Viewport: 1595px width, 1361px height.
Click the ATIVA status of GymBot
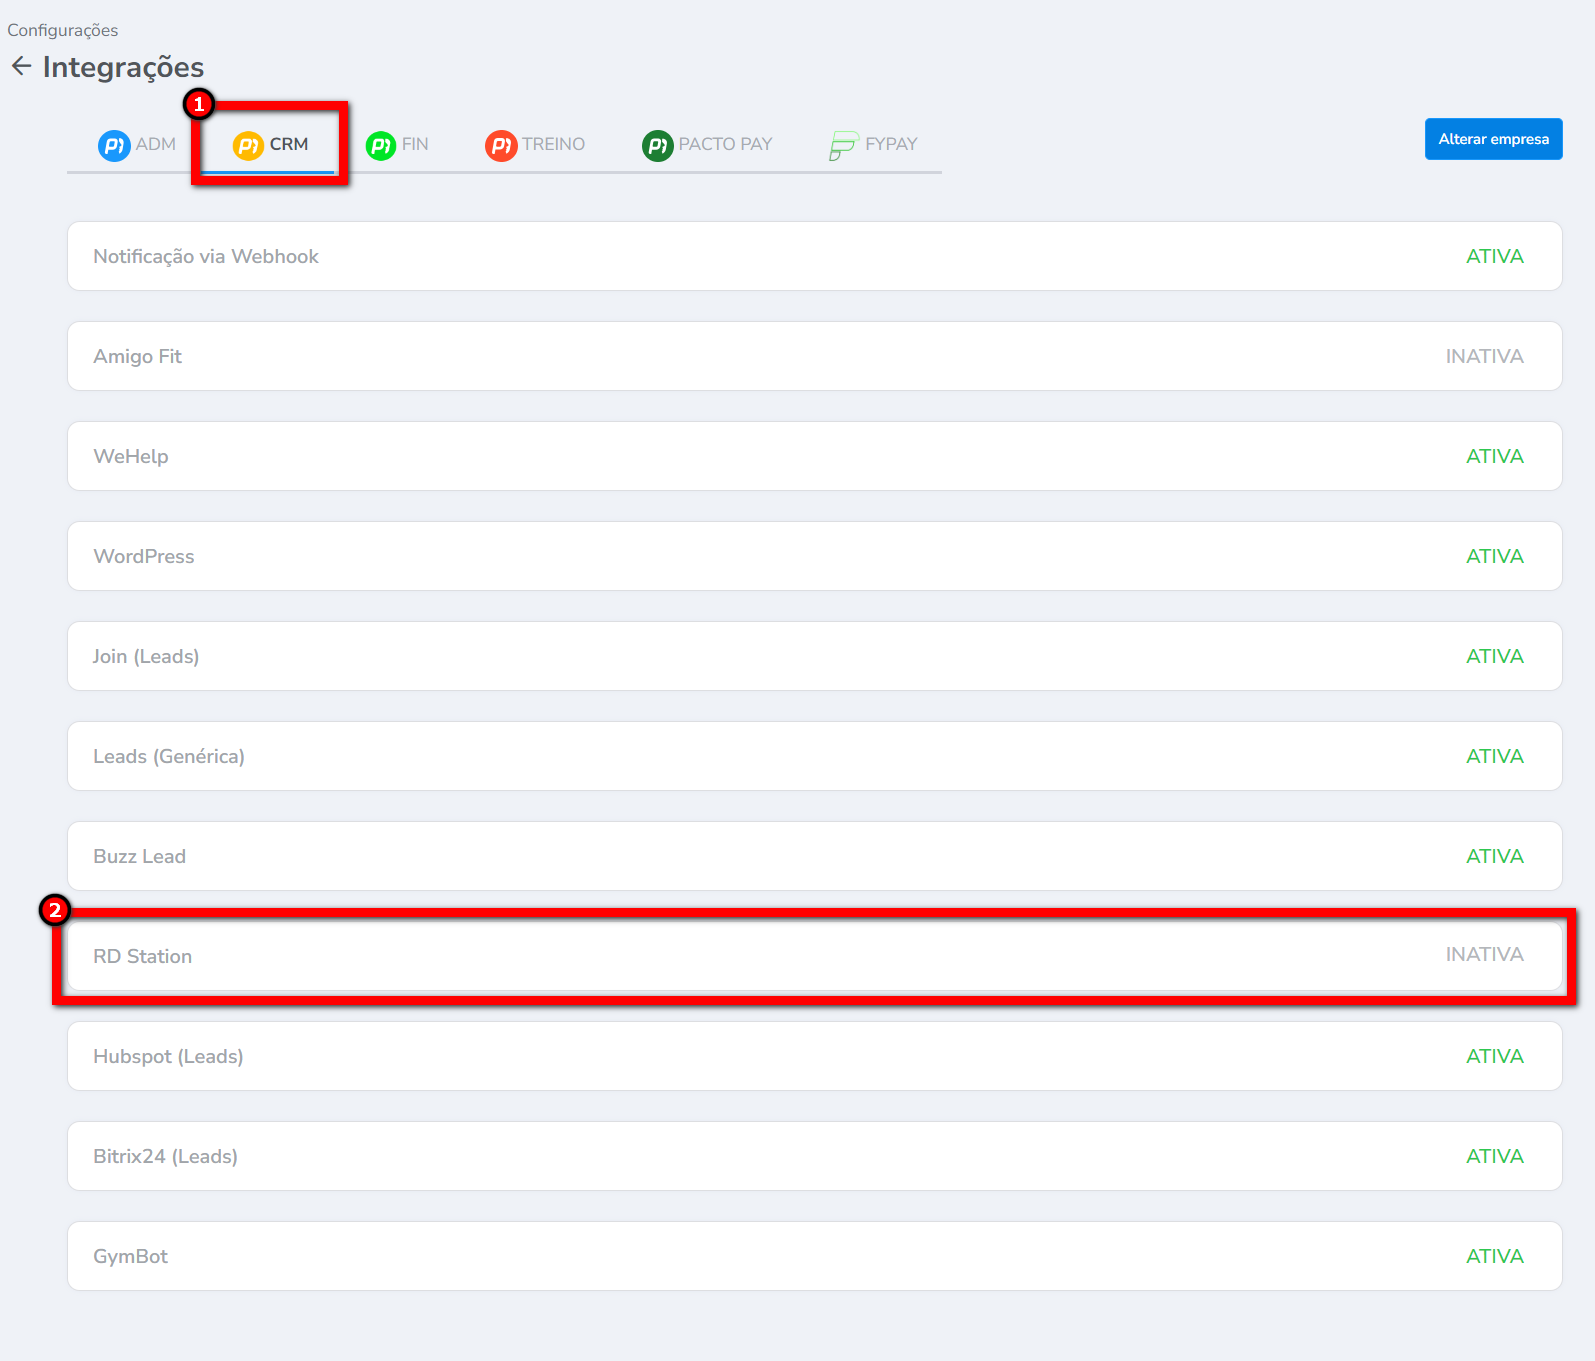pos(1494,1256)
